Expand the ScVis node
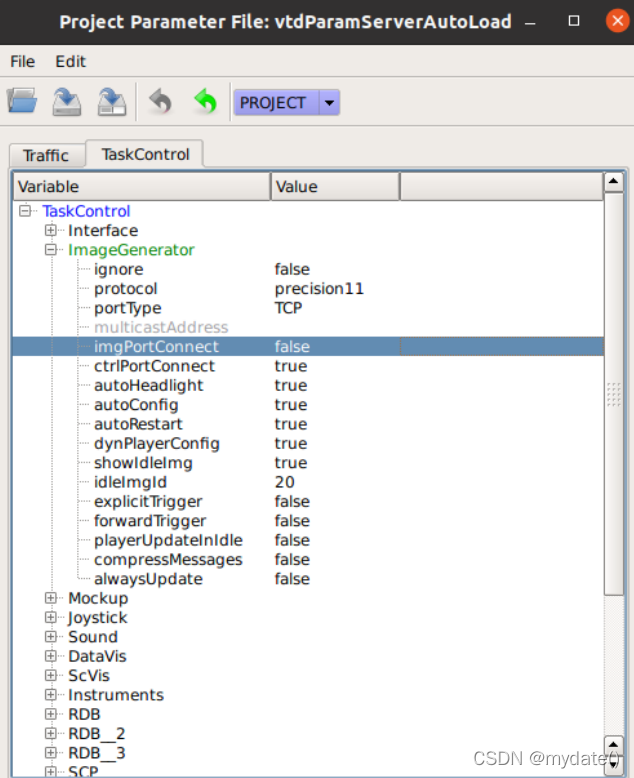Viewport: 634px width, 778px height. pos(51,675)
